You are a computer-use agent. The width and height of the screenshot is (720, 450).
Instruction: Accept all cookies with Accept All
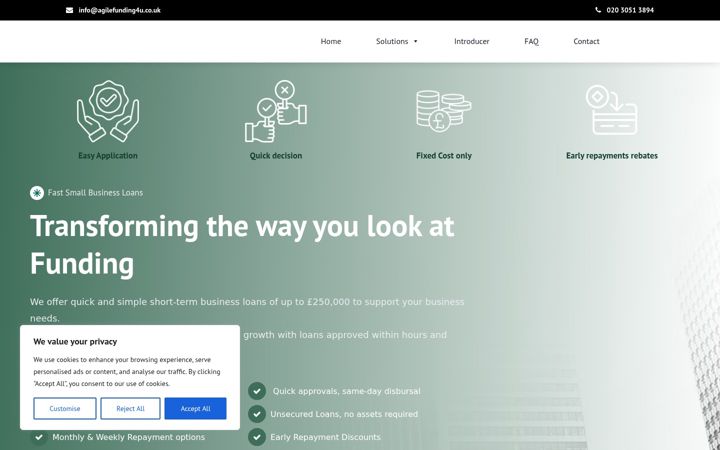[196, 409]
